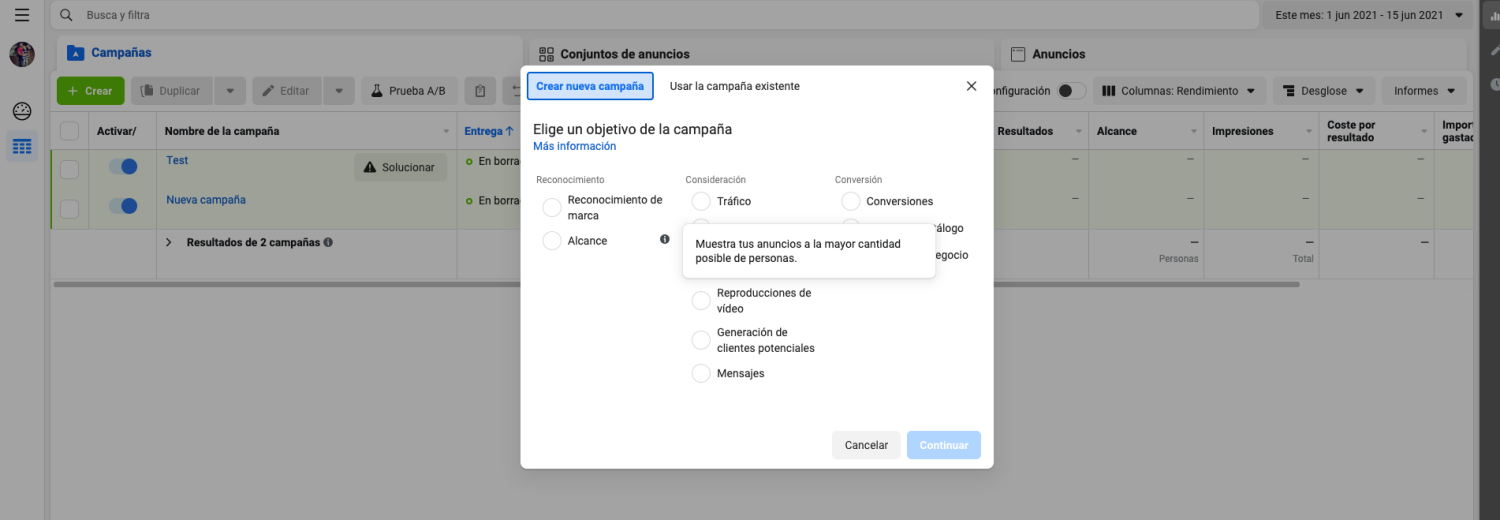Expand the Resultados de 2 campañas row
The height and width of the screenshot is (520, 1500).
tap(169, 242)
